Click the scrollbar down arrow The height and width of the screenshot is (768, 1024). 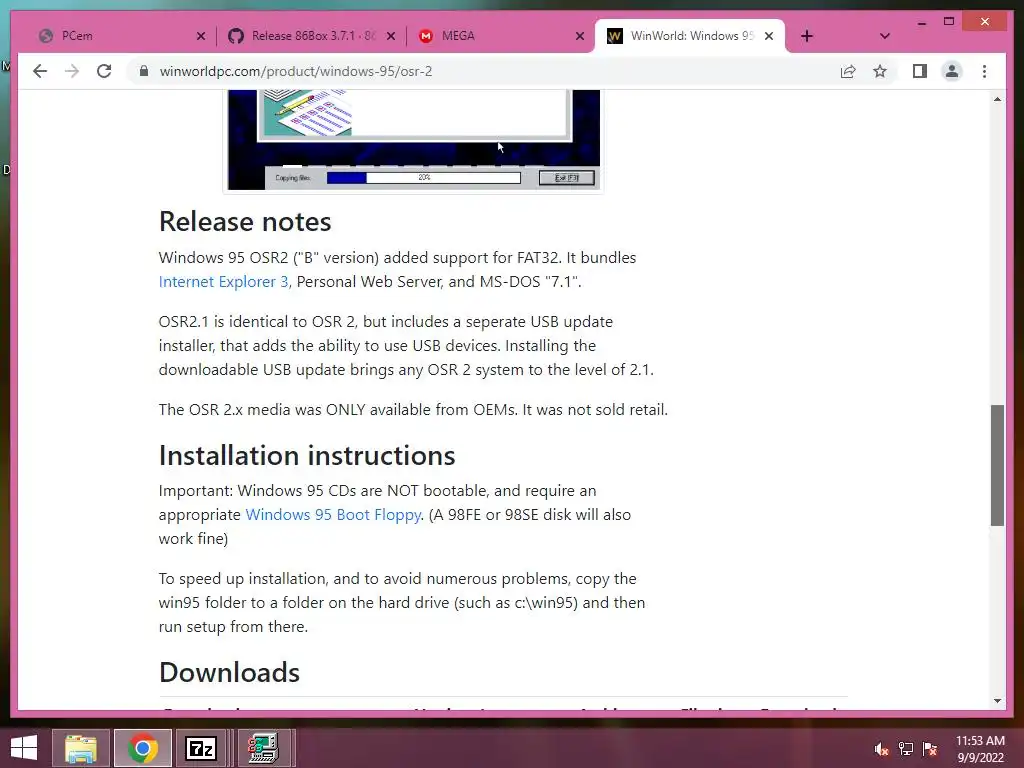pyautogui.click(x=997, y=701)
